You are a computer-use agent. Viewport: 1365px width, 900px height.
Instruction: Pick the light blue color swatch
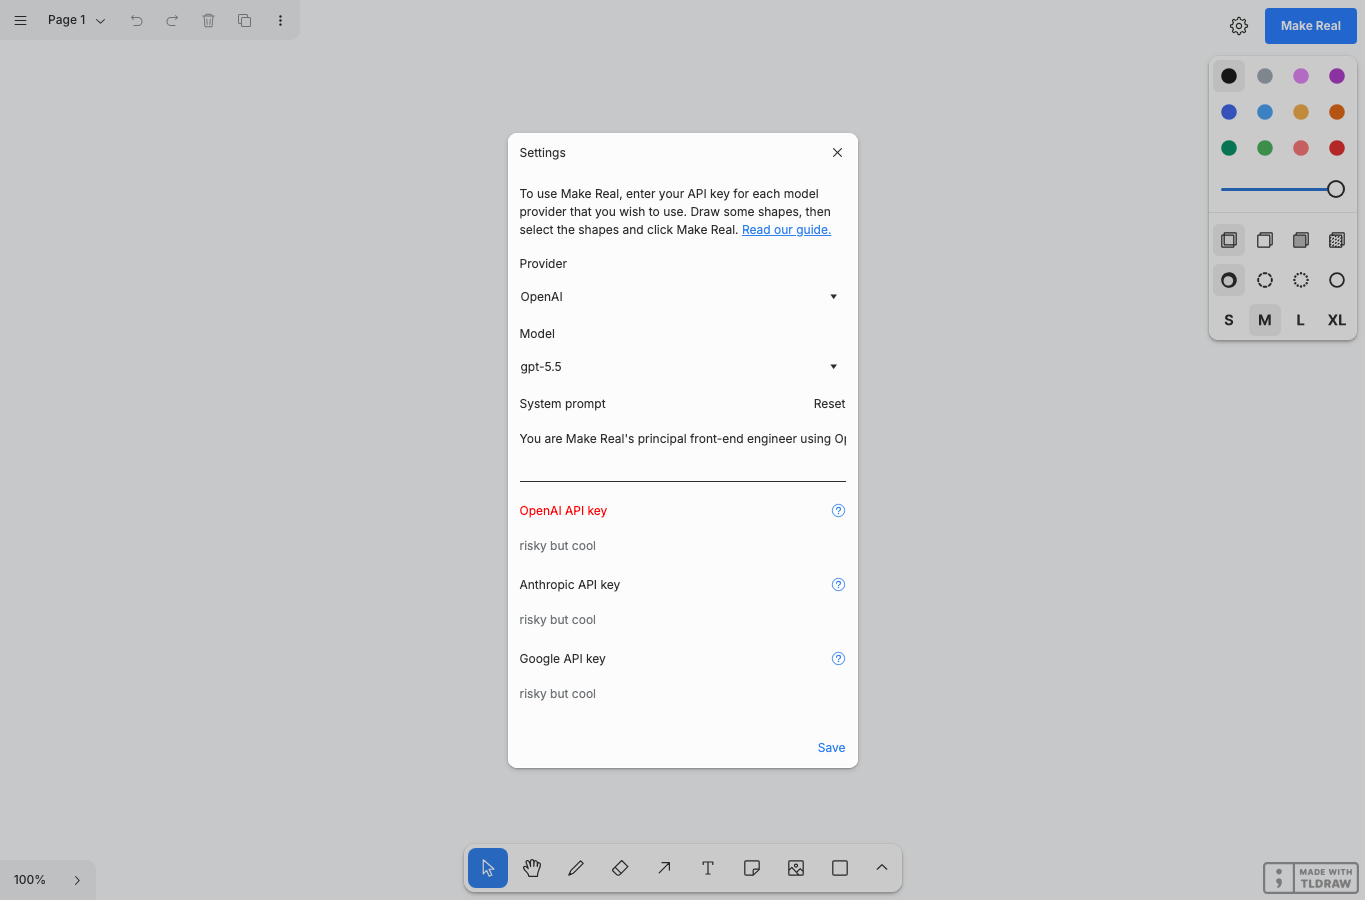click(x=1265, y=112)
